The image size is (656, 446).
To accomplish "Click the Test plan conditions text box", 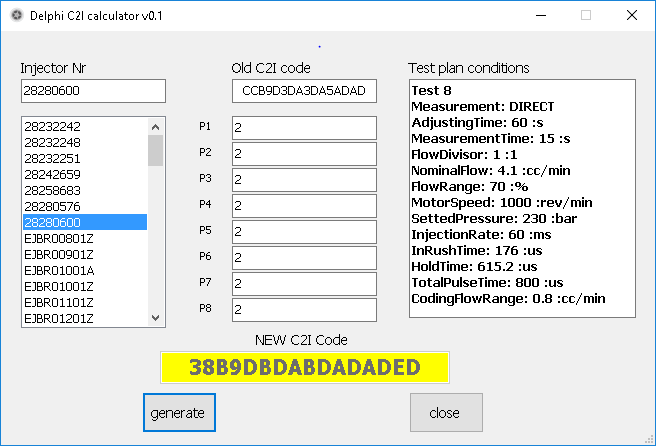I will tap(522, 198).
